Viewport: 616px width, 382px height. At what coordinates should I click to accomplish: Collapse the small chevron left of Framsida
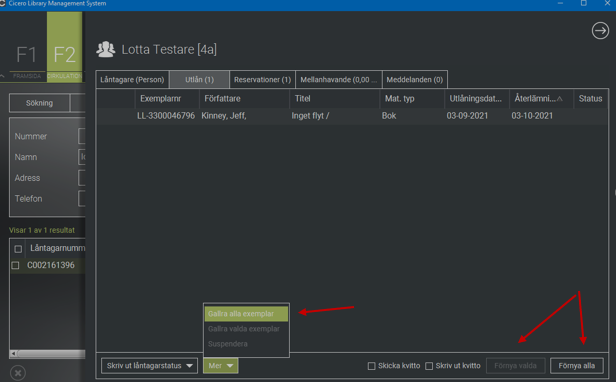point(2,76)
